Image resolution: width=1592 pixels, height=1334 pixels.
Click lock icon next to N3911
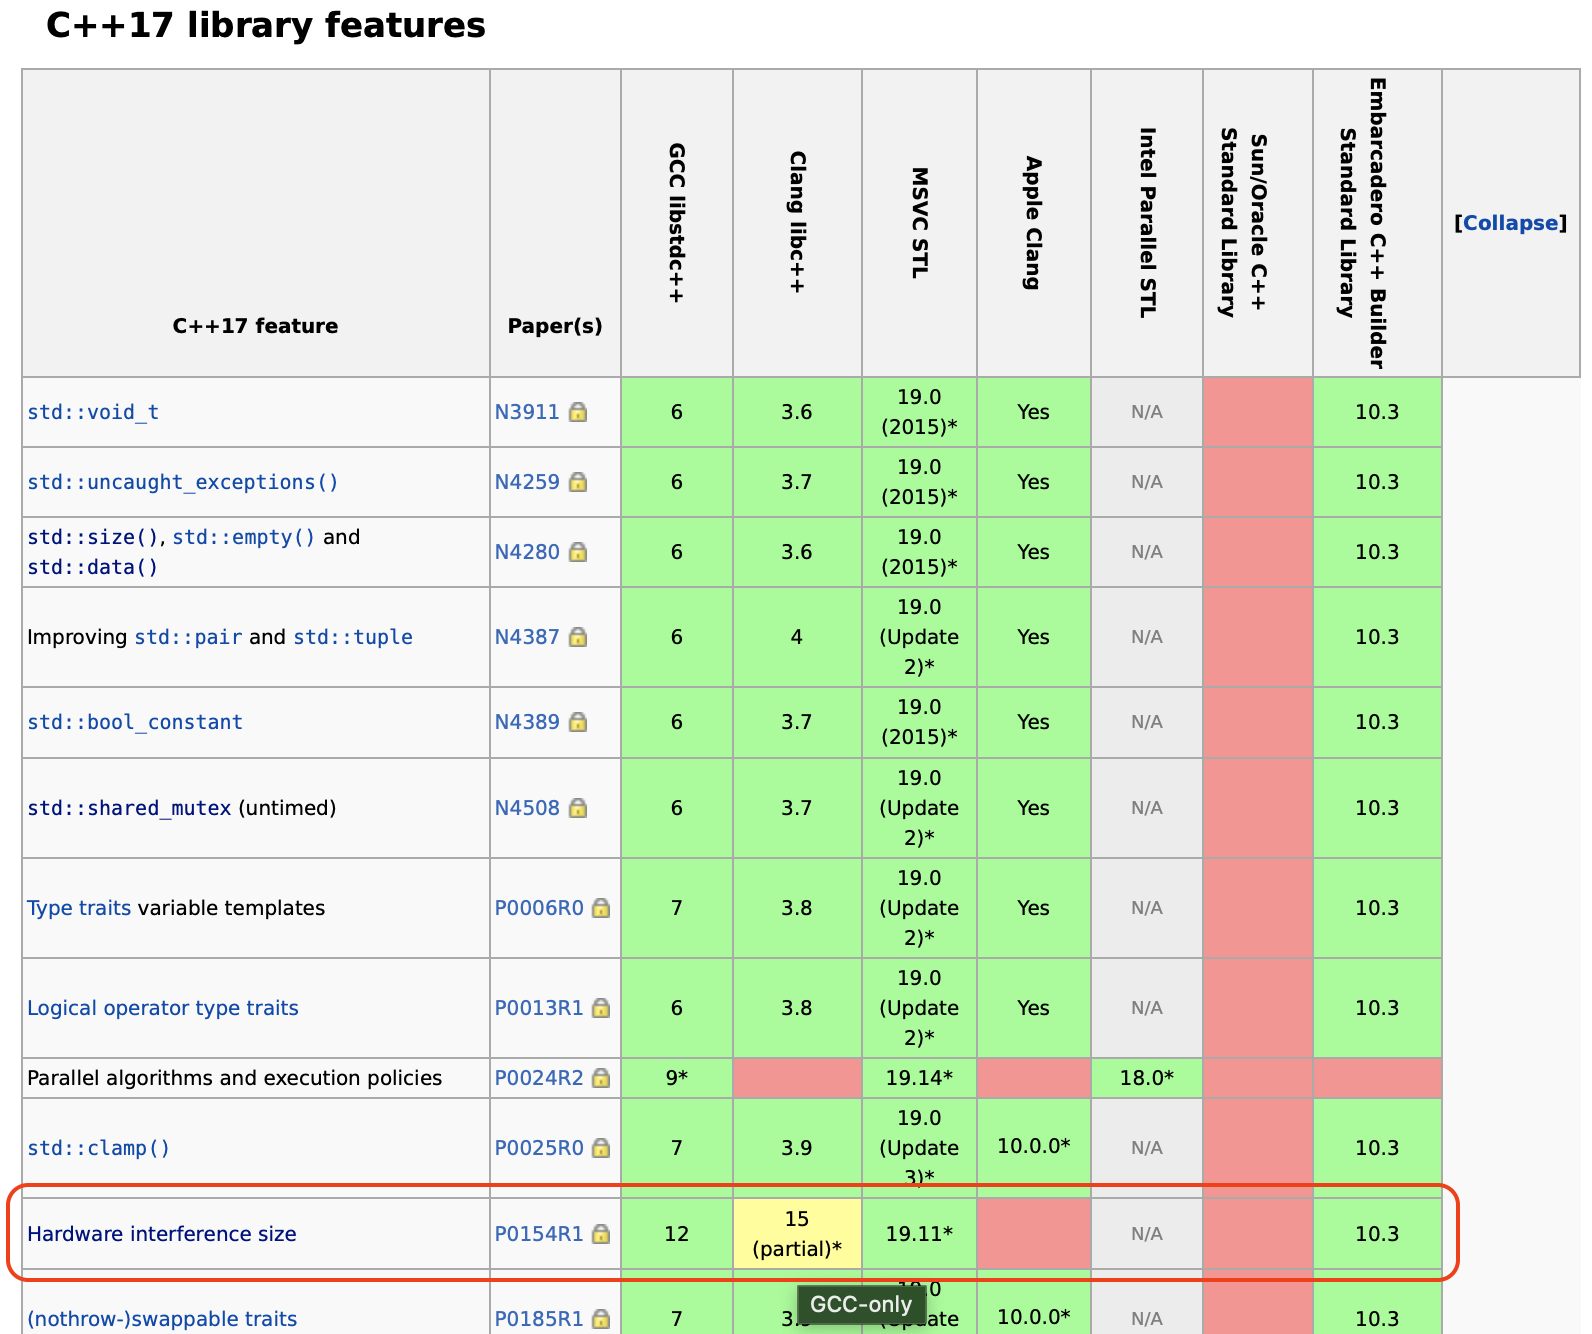[x=578, y=412]
